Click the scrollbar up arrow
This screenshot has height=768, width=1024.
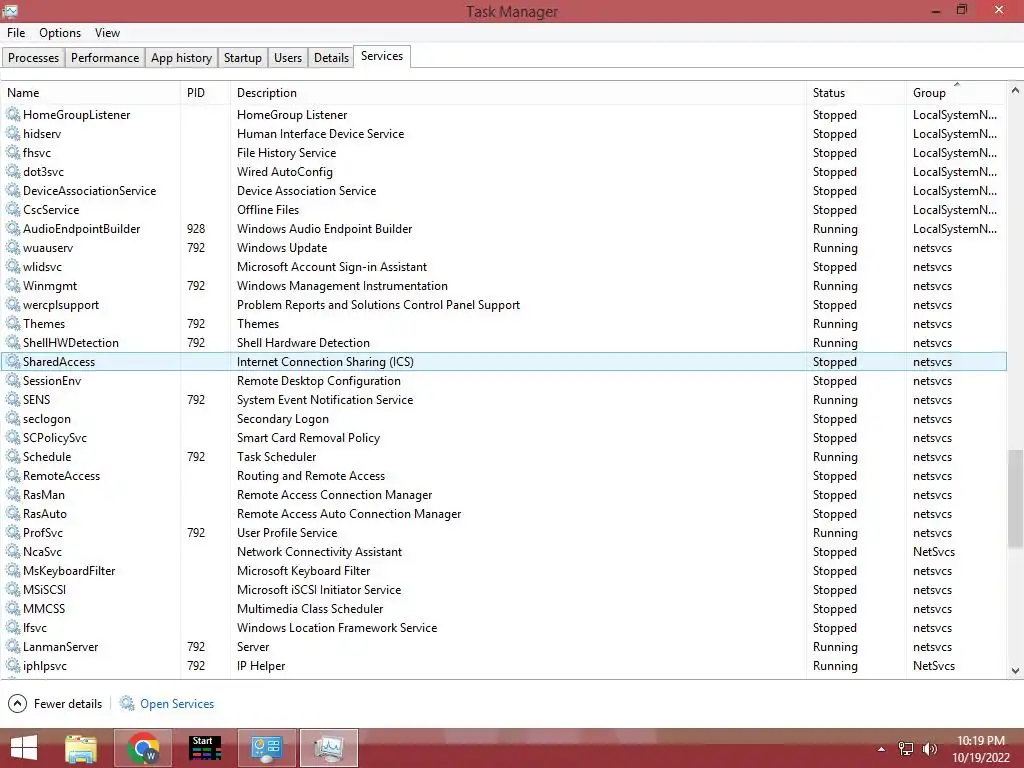point(1016,90)
